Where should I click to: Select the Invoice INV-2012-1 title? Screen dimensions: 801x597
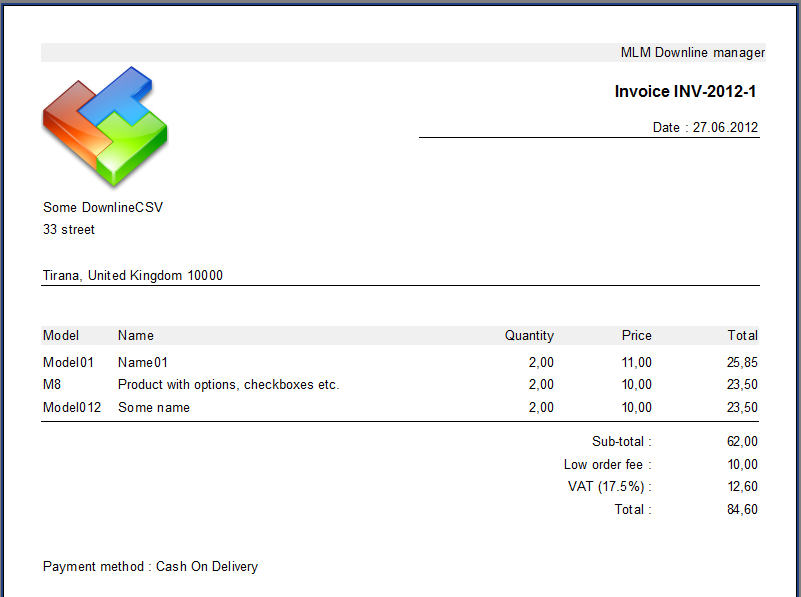tap(685, 92)
